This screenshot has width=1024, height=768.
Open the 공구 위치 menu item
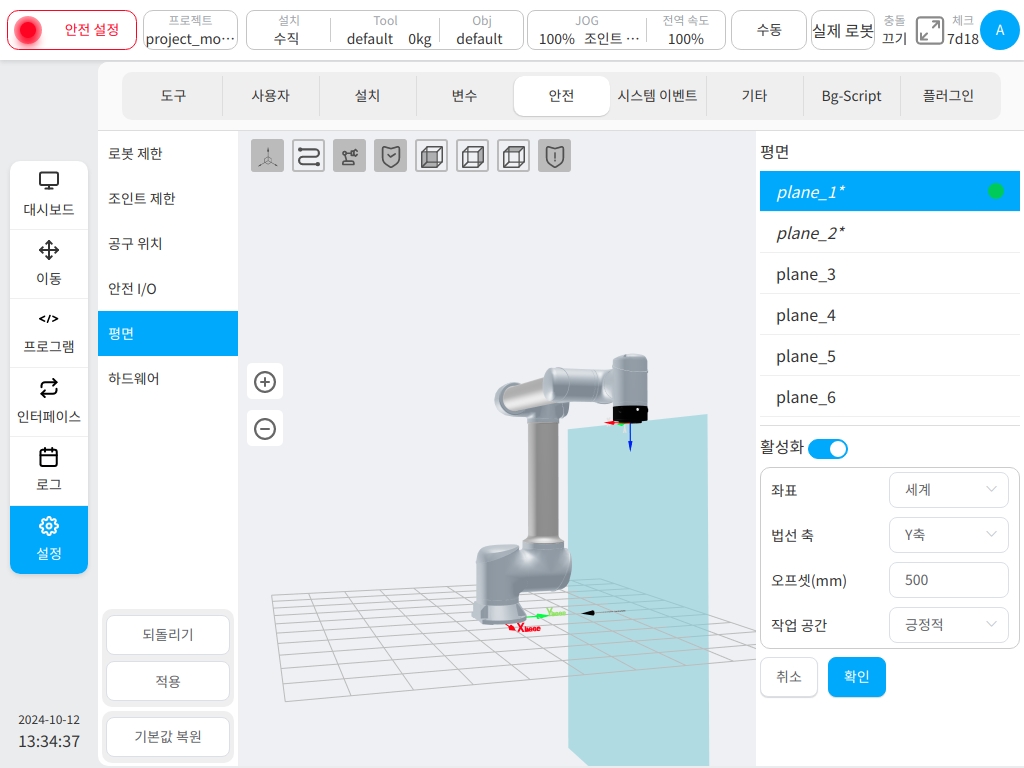[x=168, y=244]
